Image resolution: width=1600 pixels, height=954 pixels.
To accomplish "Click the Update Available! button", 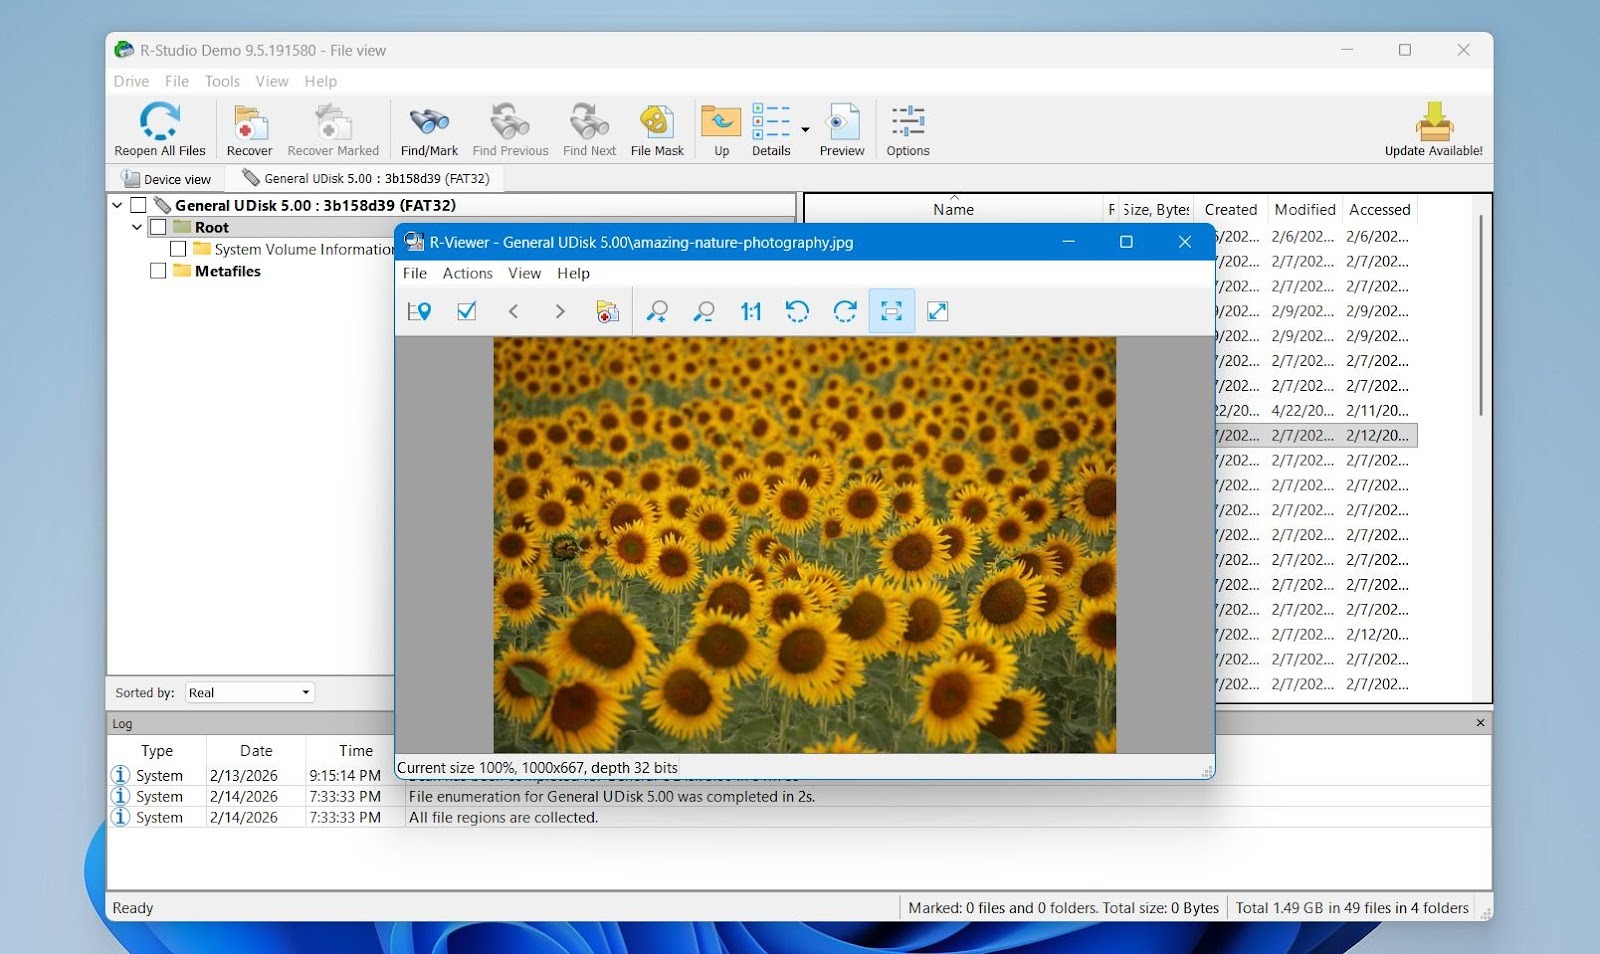I will click(x=1434, y=128).
